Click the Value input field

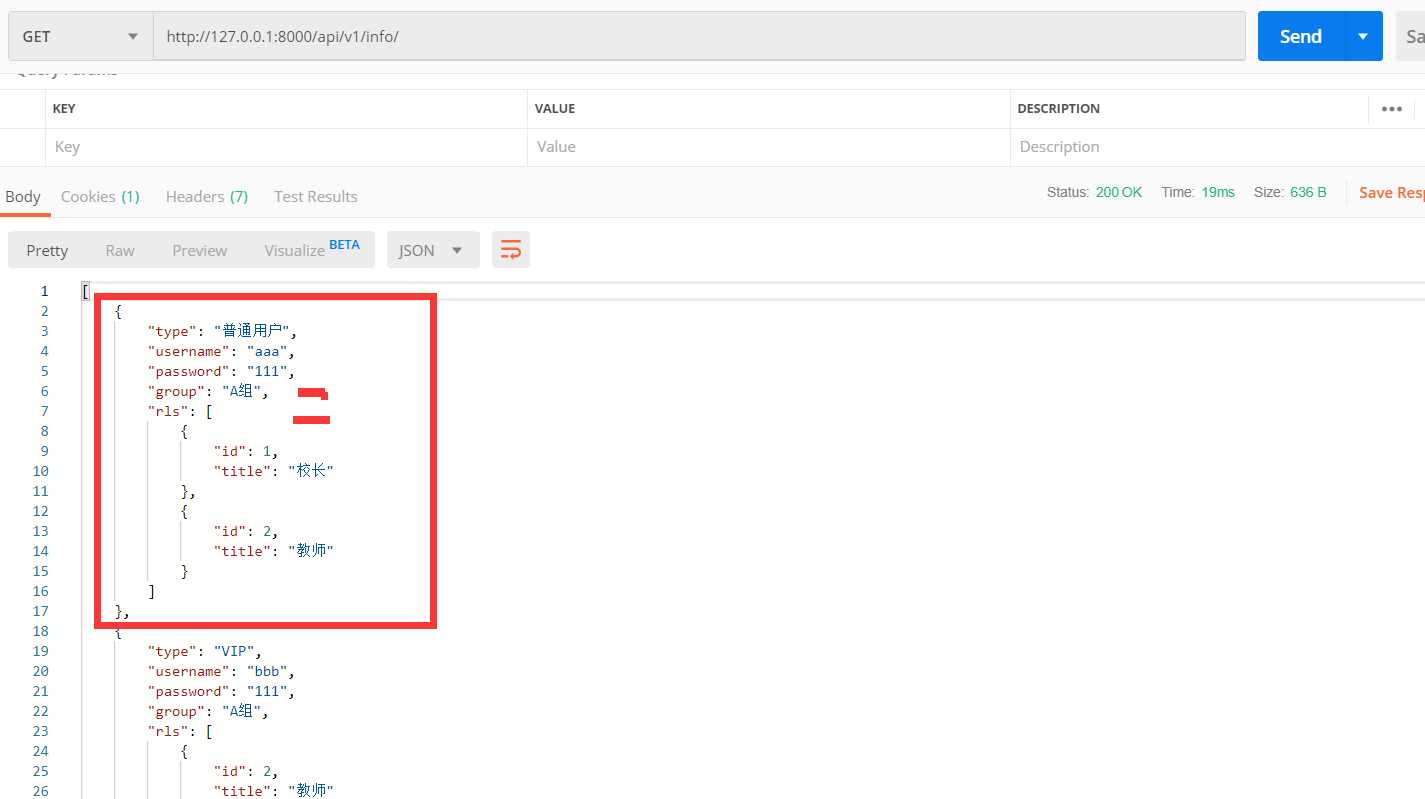click(x=768, y=147)
